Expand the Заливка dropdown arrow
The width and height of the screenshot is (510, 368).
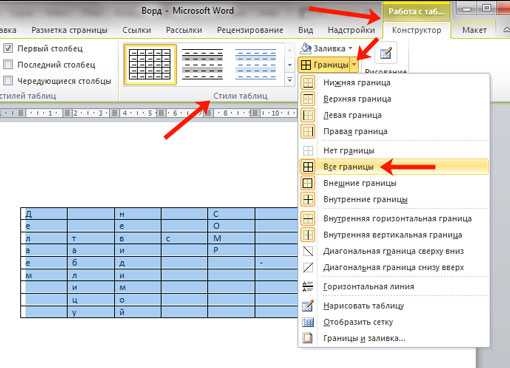350,48
